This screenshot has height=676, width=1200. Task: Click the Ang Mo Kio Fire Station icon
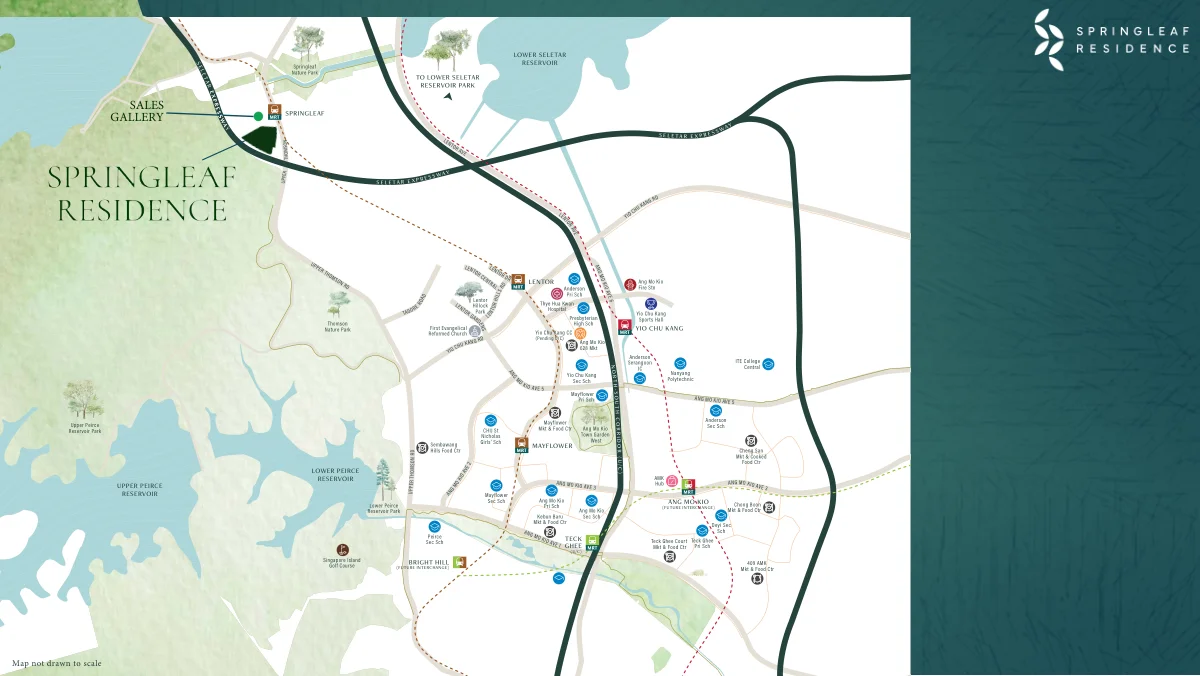pos(630,284)
